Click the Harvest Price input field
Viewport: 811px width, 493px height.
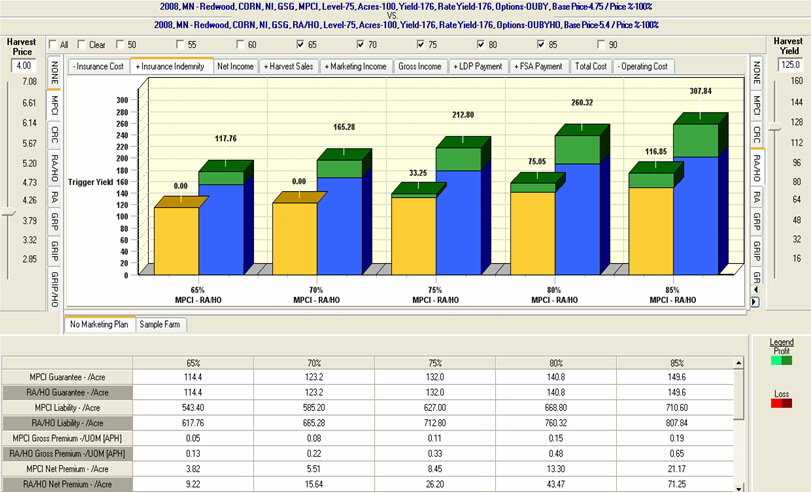[24, 66]
